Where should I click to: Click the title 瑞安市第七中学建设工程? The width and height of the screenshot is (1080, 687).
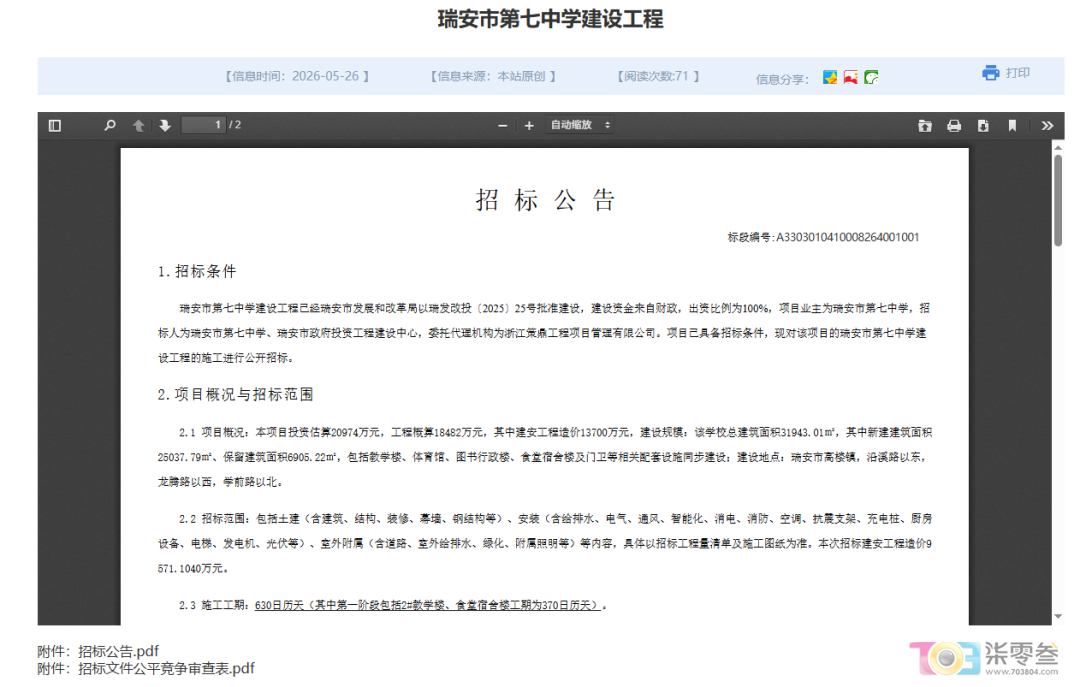click(550, 19)
